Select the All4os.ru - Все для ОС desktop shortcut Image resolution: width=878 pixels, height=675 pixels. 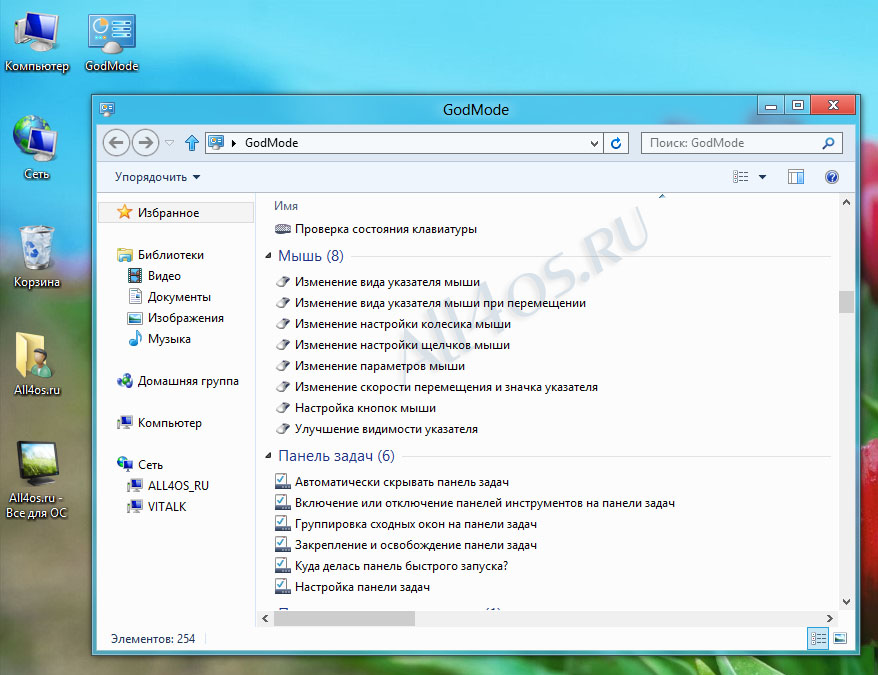click(x=36, y=480)
